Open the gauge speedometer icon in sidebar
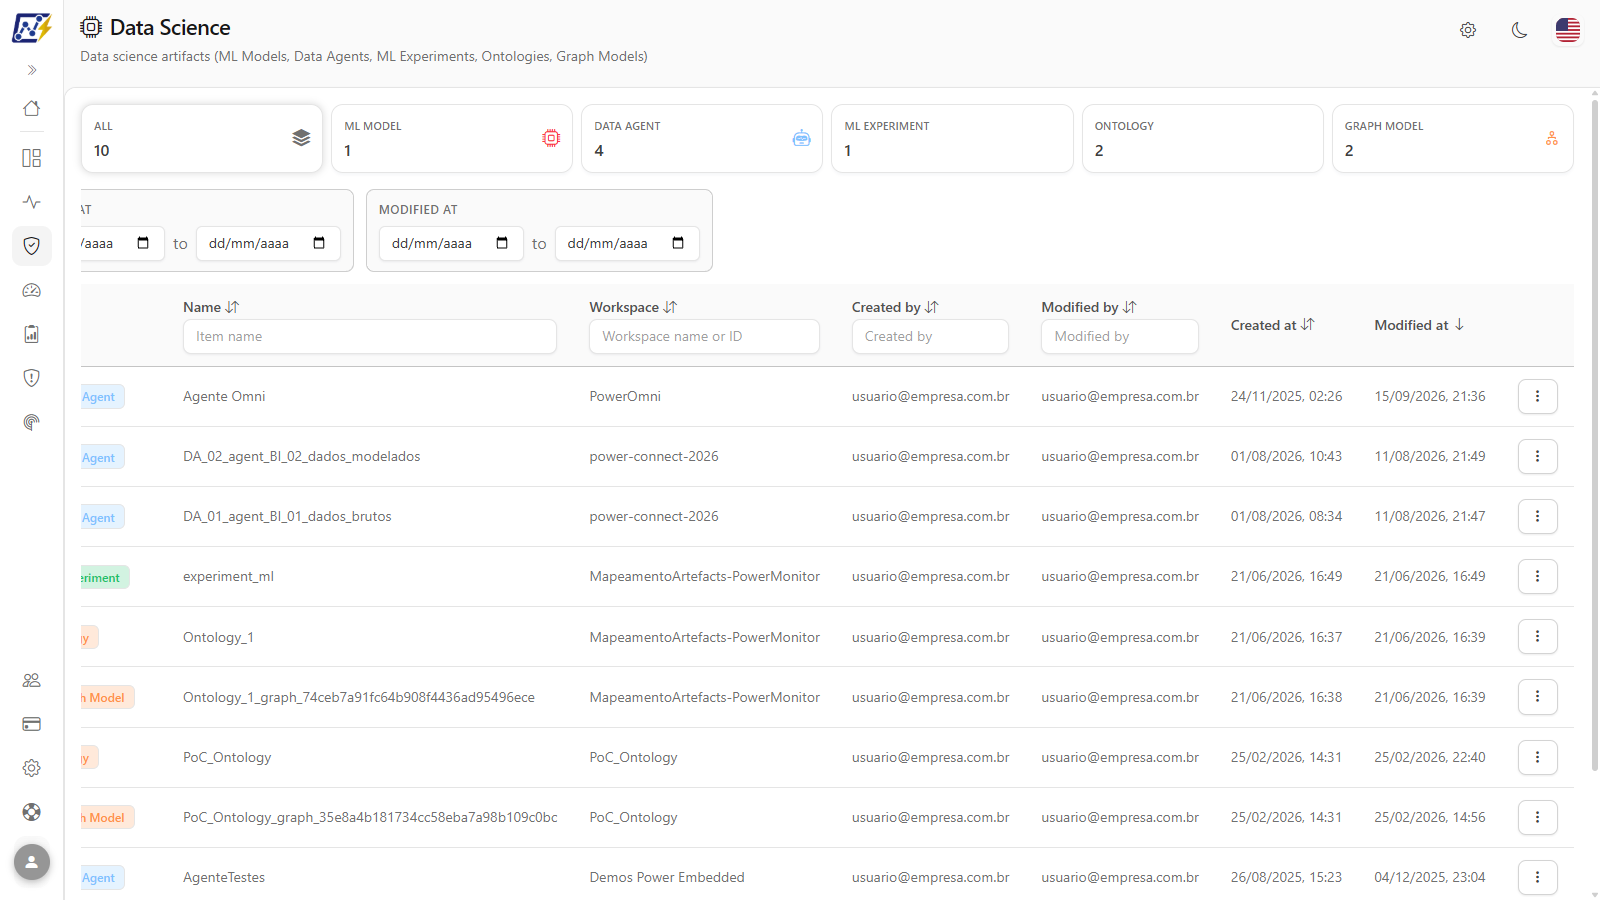Image resolution: width=1600 pixels, height=900 pixels. tap(32, 290)
